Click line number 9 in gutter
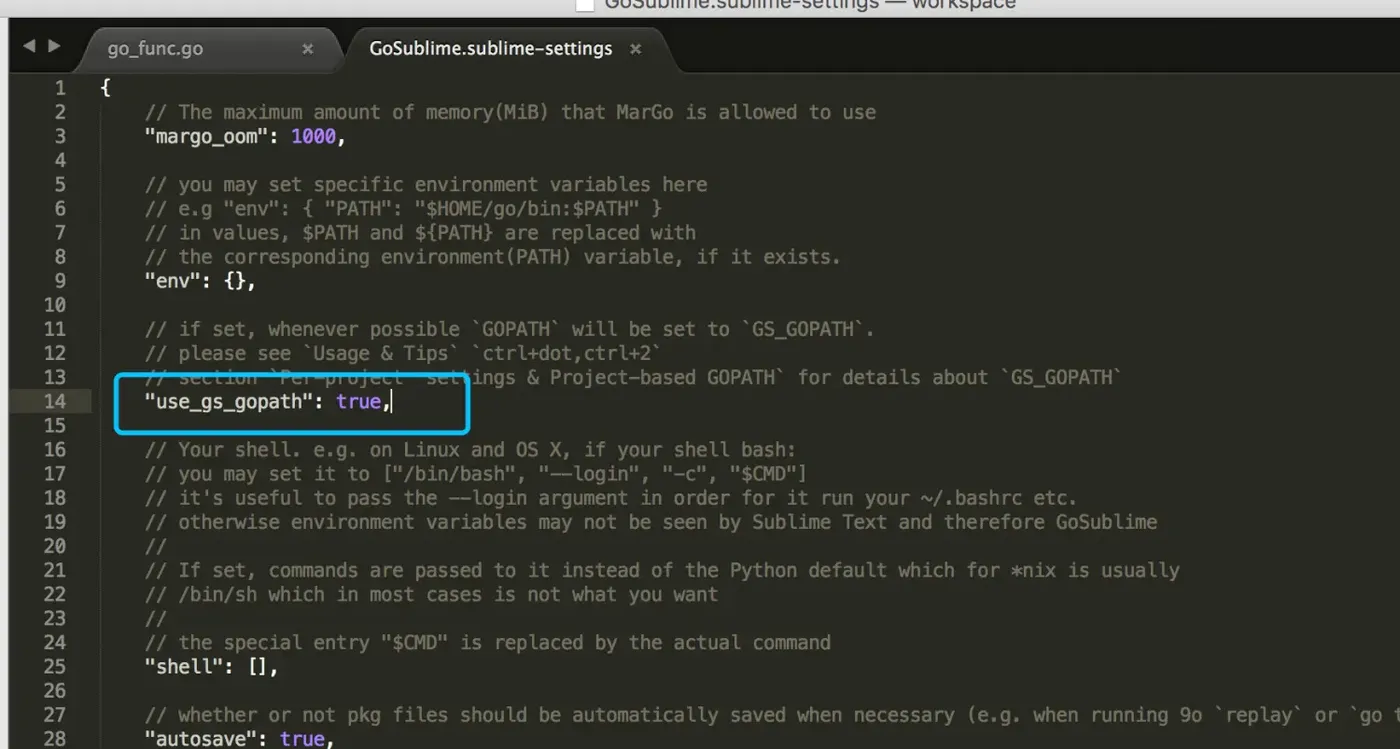The image size is (1400, 749). point(60,281)
